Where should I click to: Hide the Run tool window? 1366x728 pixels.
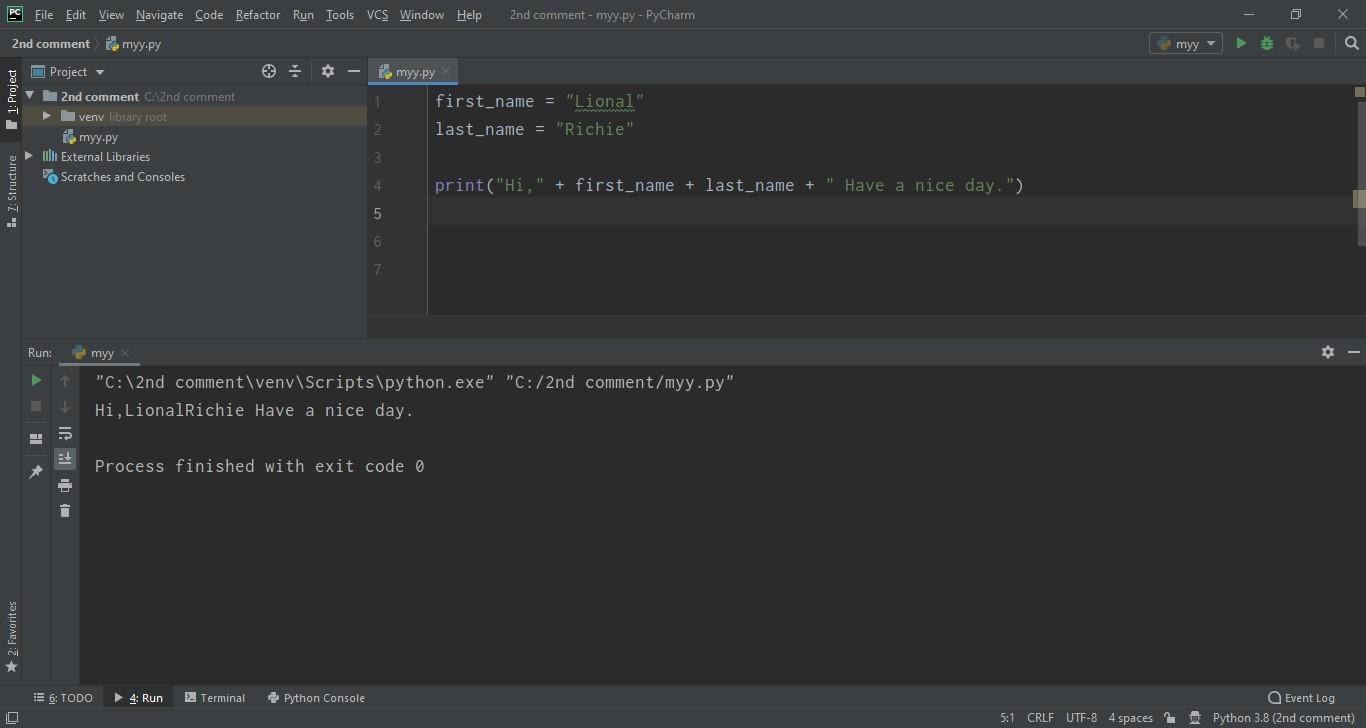[1354, 352]
